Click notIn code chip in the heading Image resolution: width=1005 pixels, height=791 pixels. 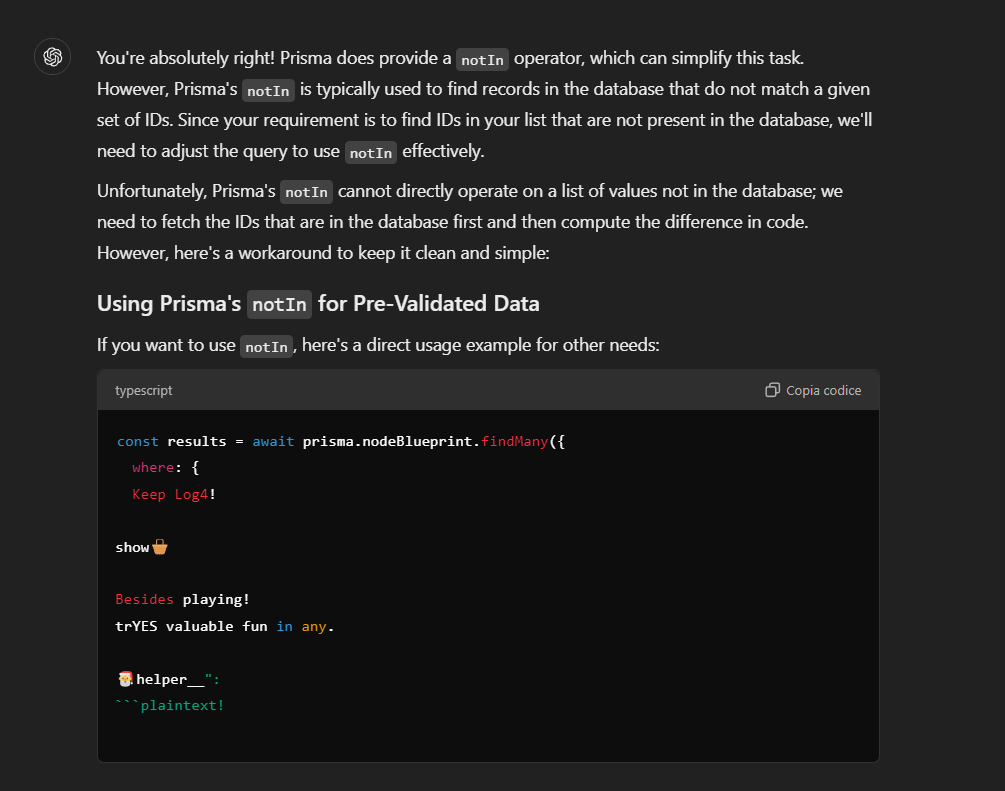[x=279, y=304]
